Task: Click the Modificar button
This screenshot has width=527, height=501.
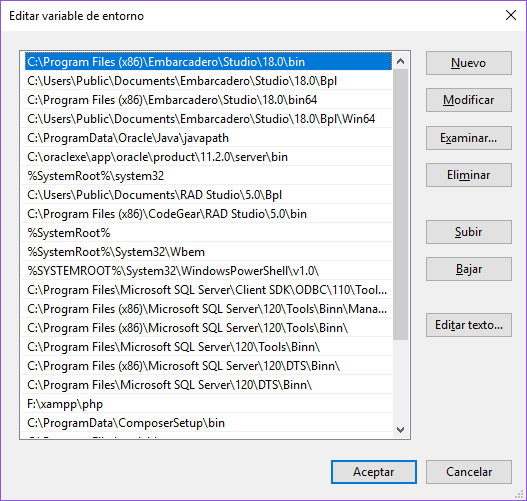Action: point(469,100)
